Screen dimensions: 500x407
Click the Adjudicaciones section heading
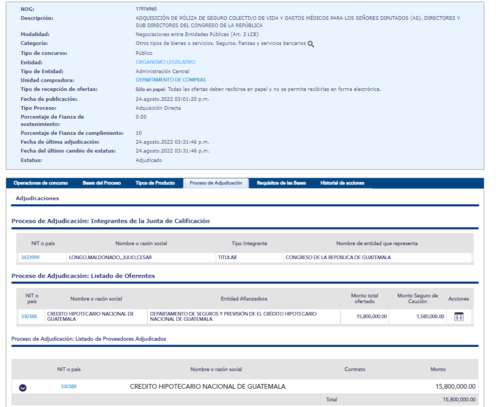(37, 198)
